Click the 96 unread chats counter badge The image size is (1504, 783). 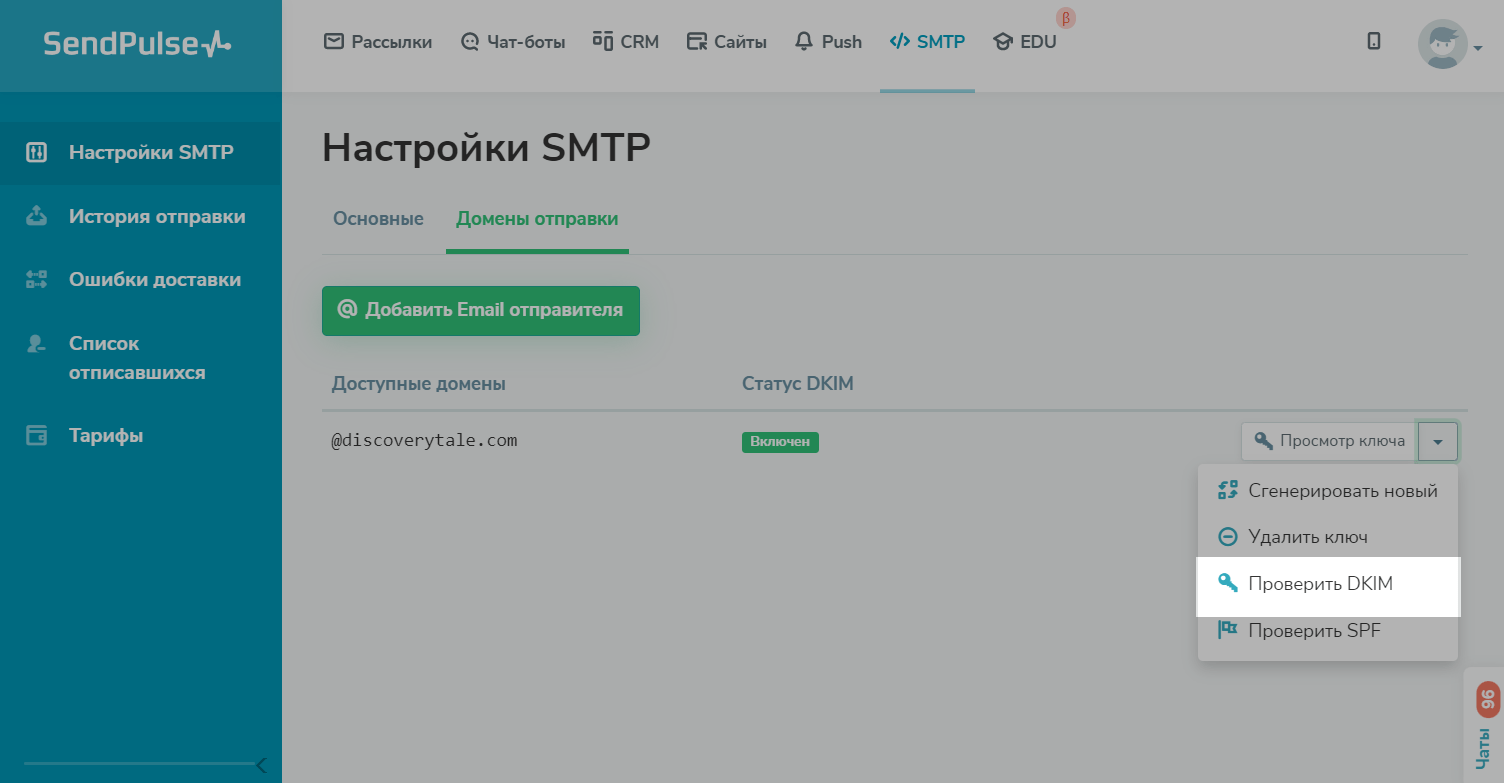point(1488,699)
